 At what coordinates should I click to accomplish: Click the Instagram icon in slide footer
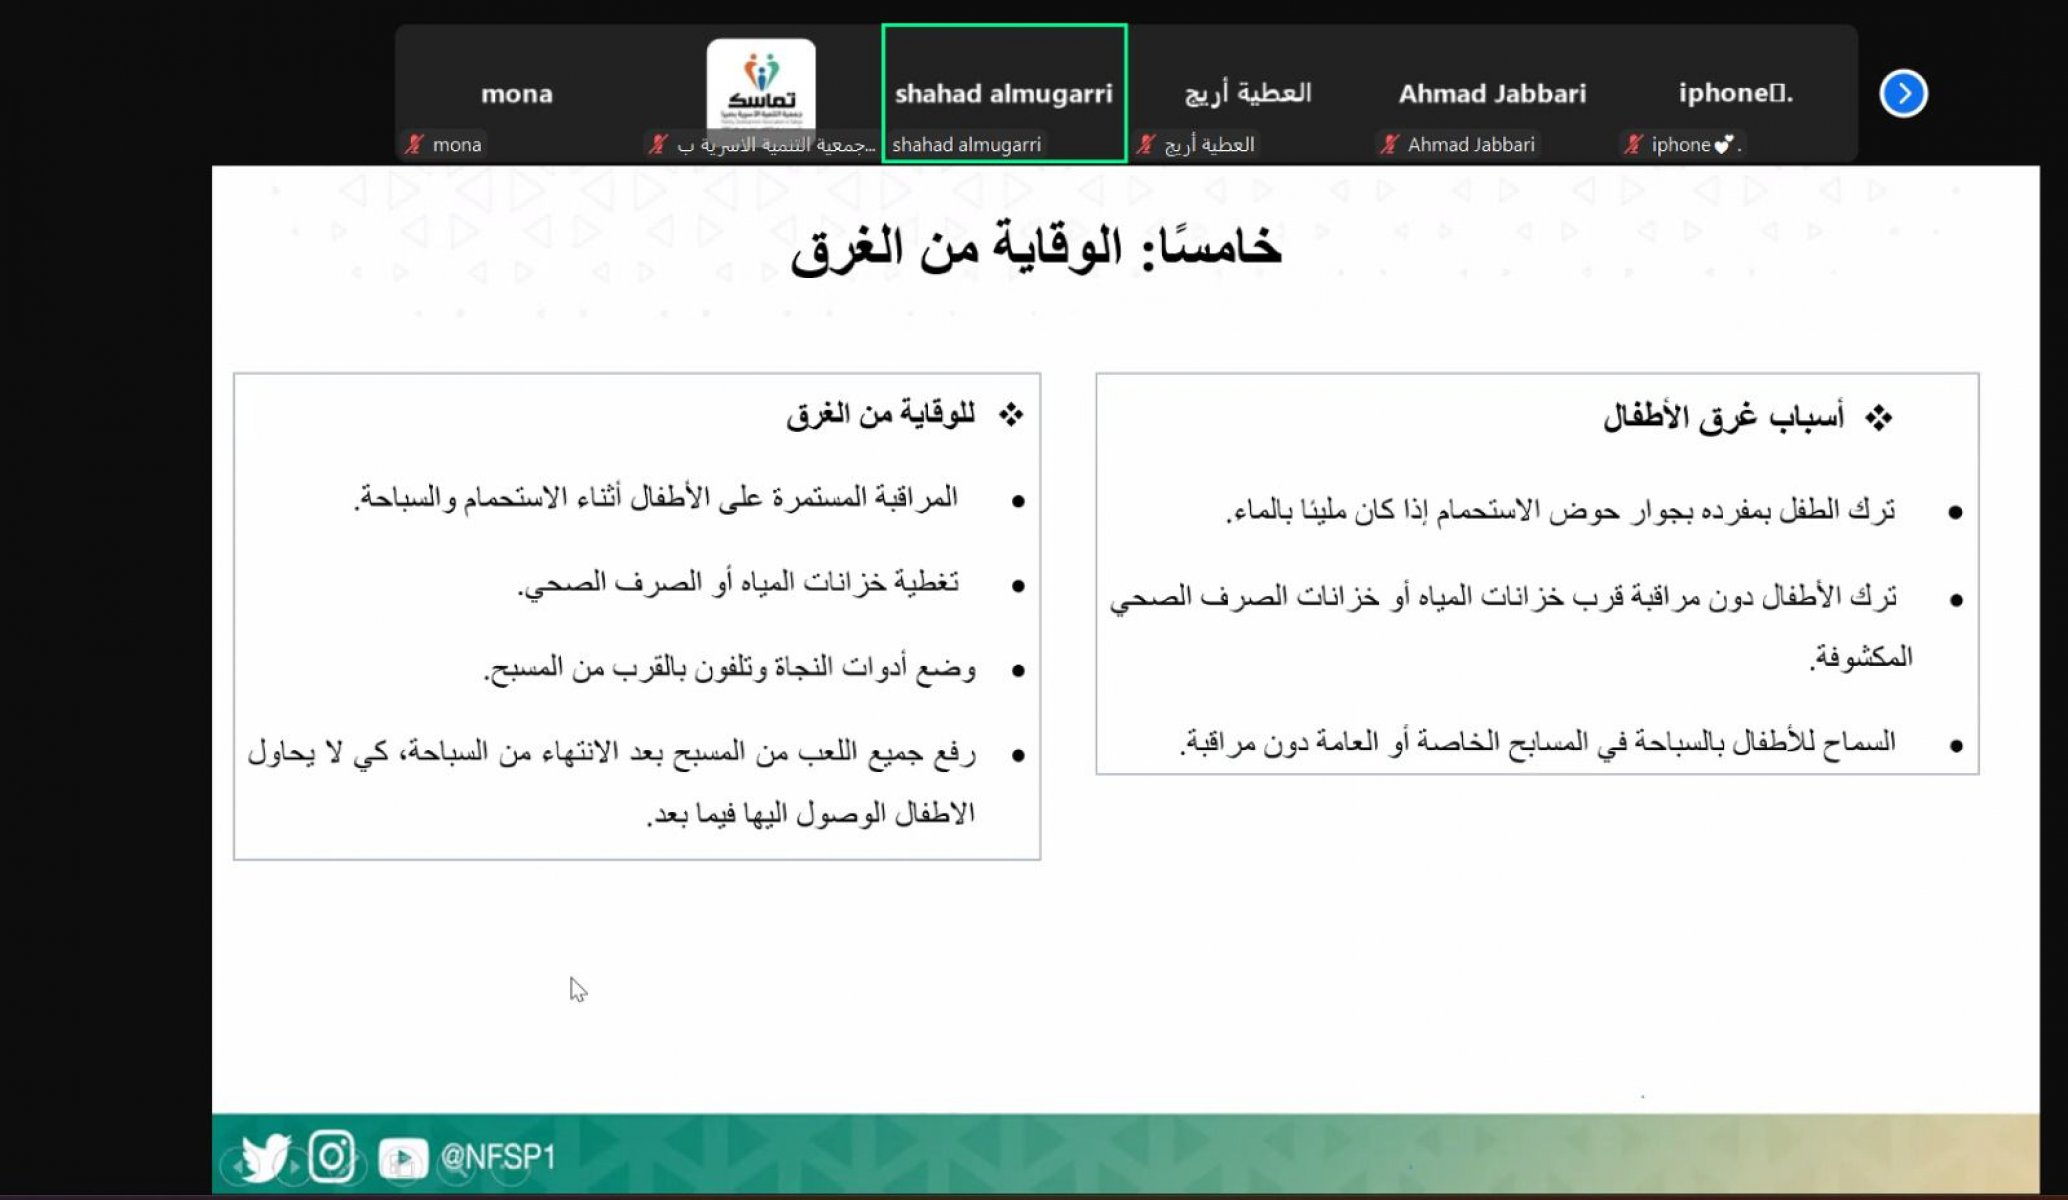click(x=332, y=1156)
